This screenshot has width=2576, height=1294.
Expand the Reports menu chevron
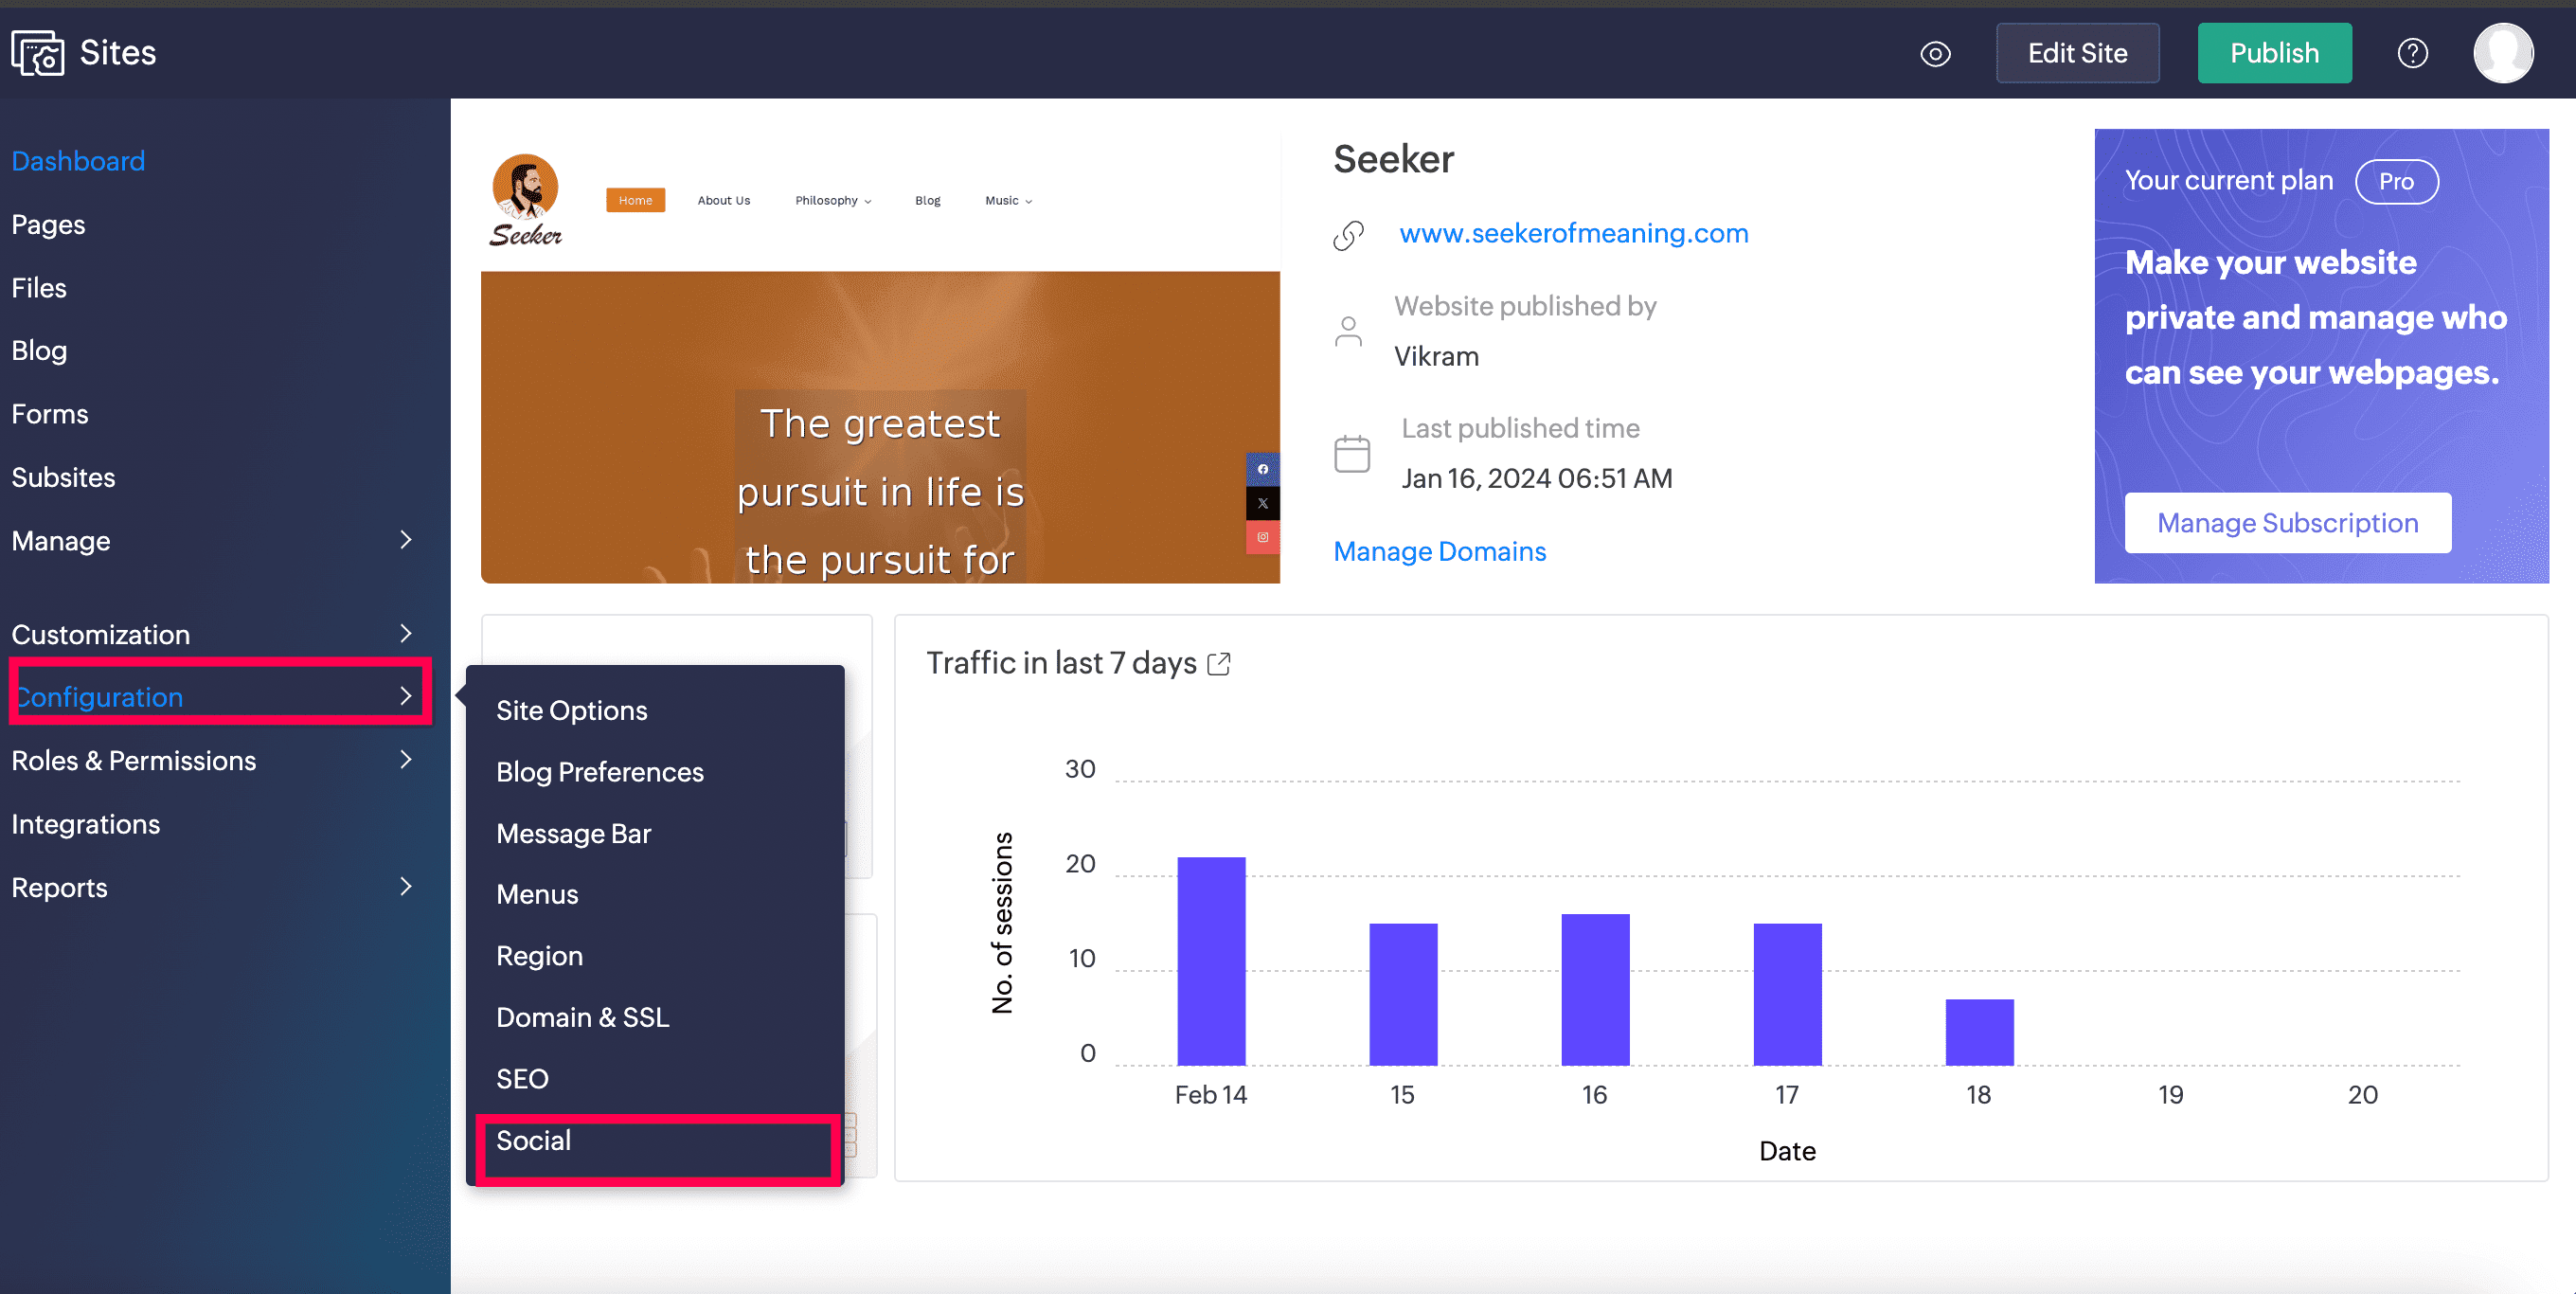click(x=405, y=886)
